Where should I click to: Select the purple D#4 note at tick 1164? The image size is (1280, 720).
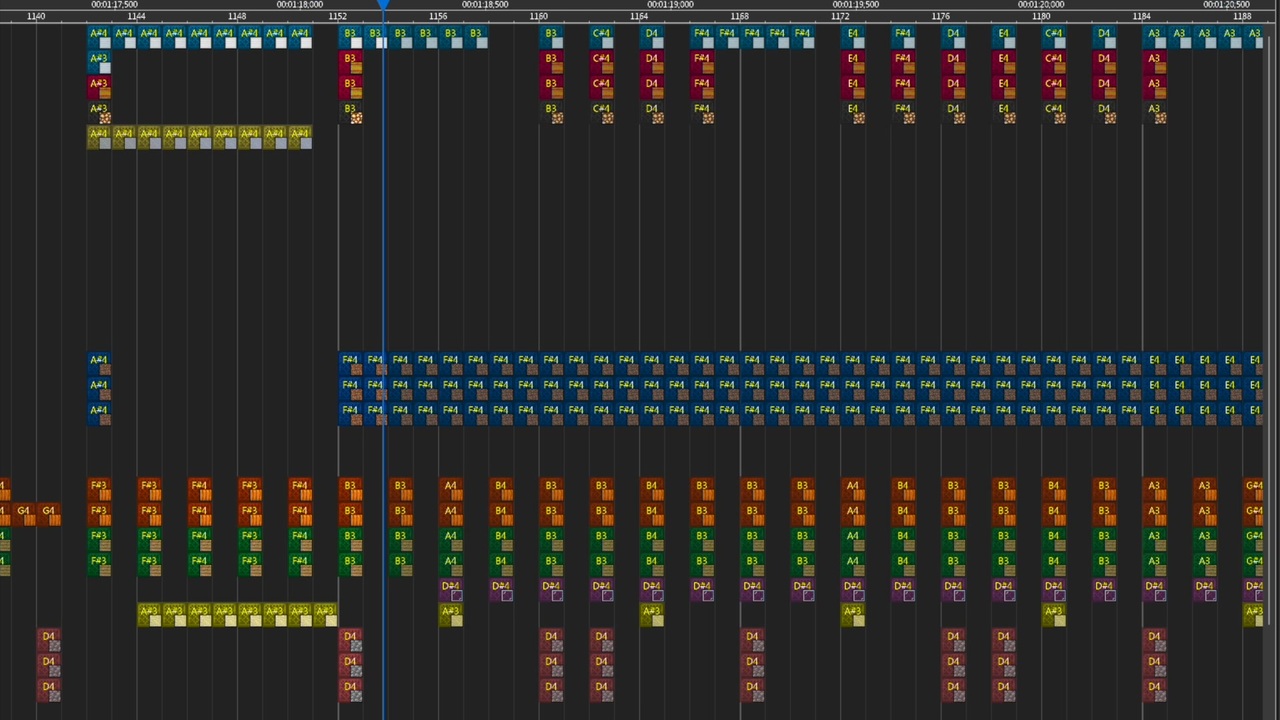point(652,590)
